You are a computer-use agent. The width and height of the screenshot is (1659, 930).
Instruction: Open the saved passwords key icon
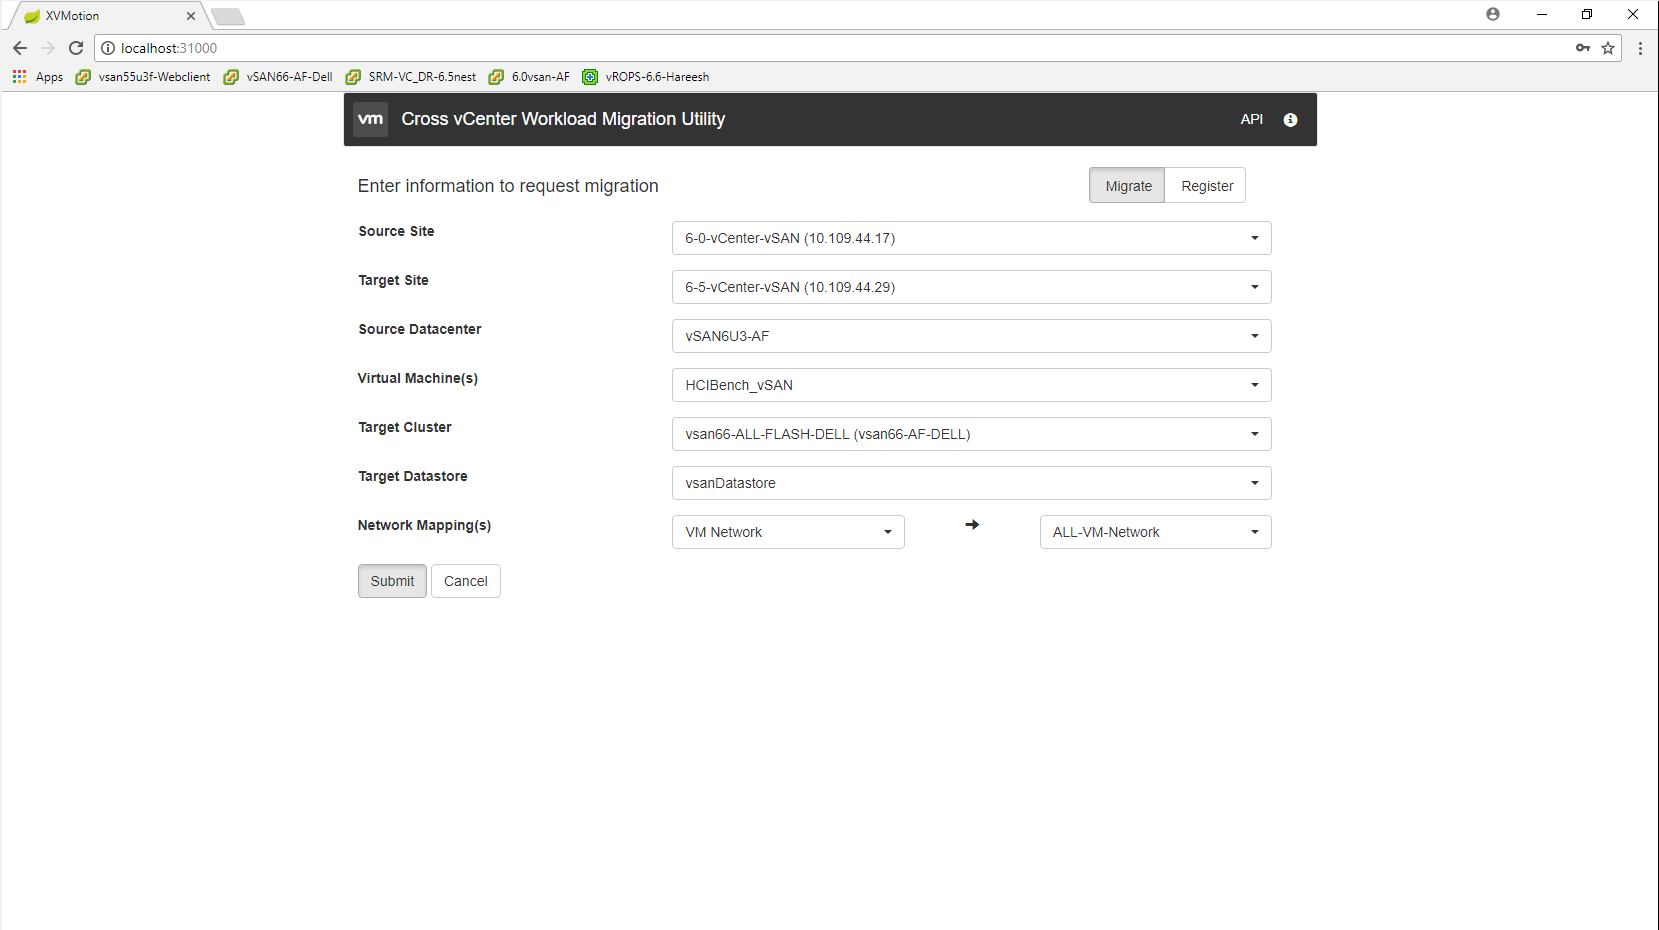click(1582, 48)
